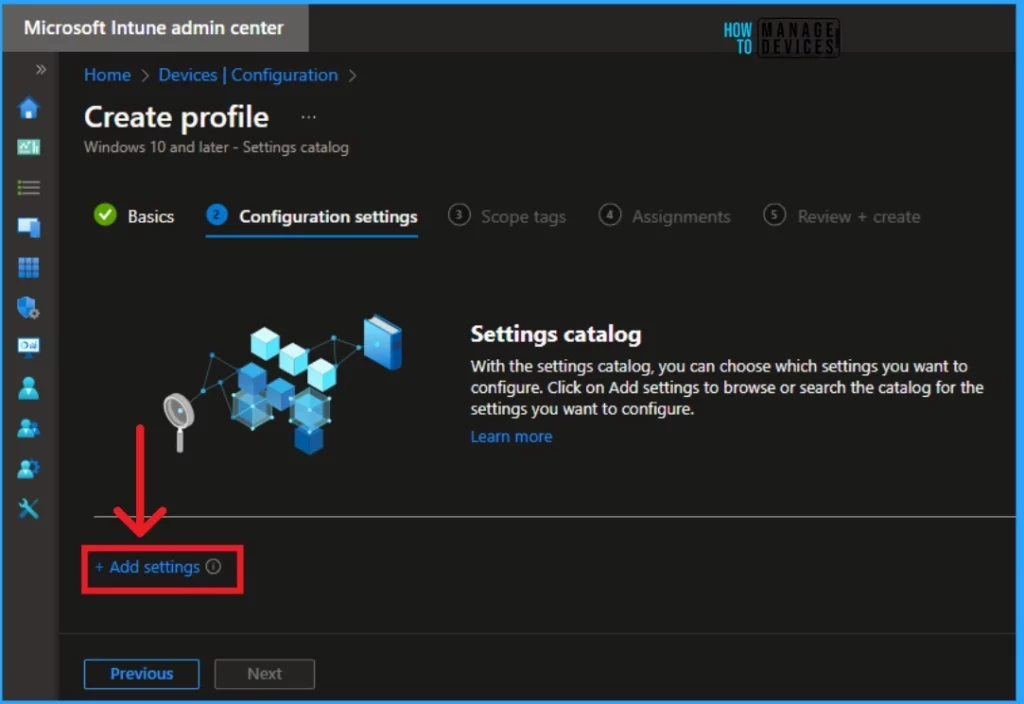Go to Home breadcrumb link
1024x704 pixels.
(107, 75)
